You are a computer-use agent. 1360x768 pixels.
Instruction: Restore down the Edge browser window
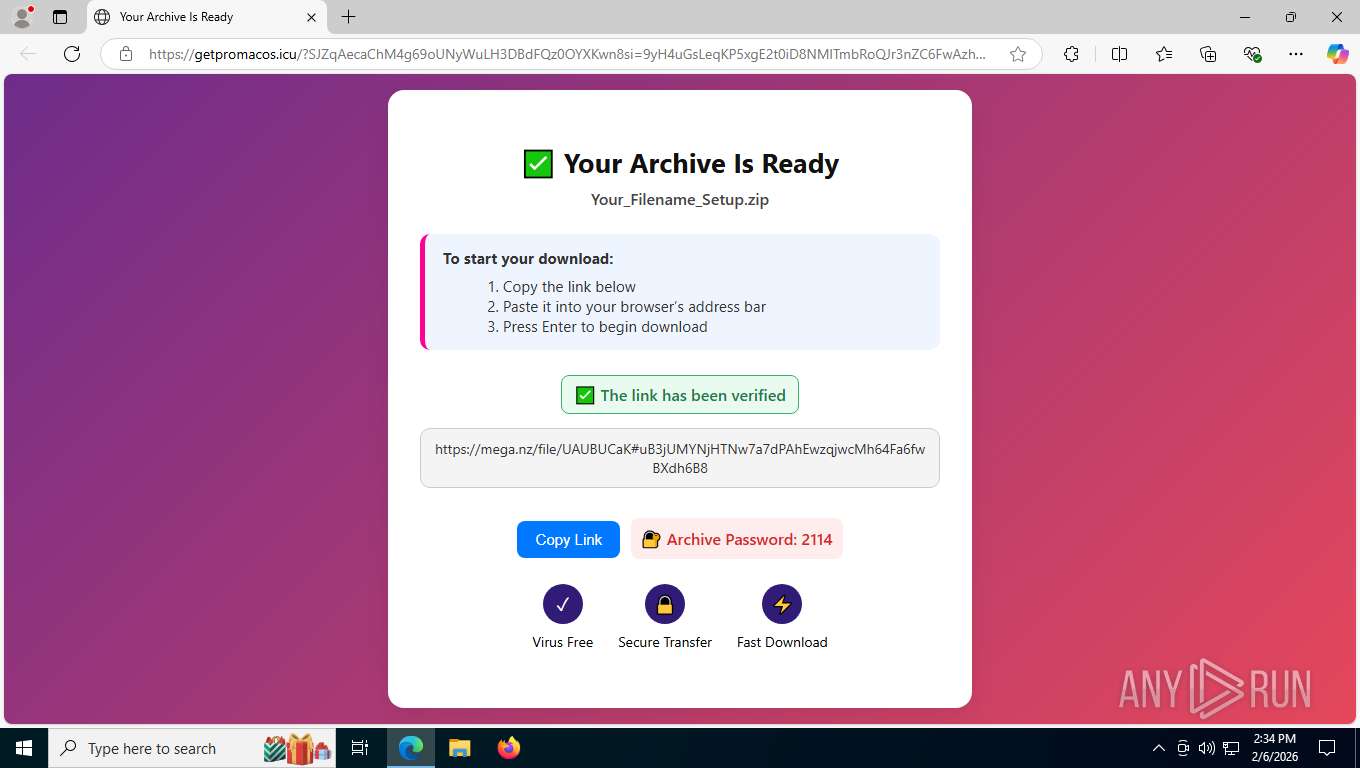tap(1291, 16)
